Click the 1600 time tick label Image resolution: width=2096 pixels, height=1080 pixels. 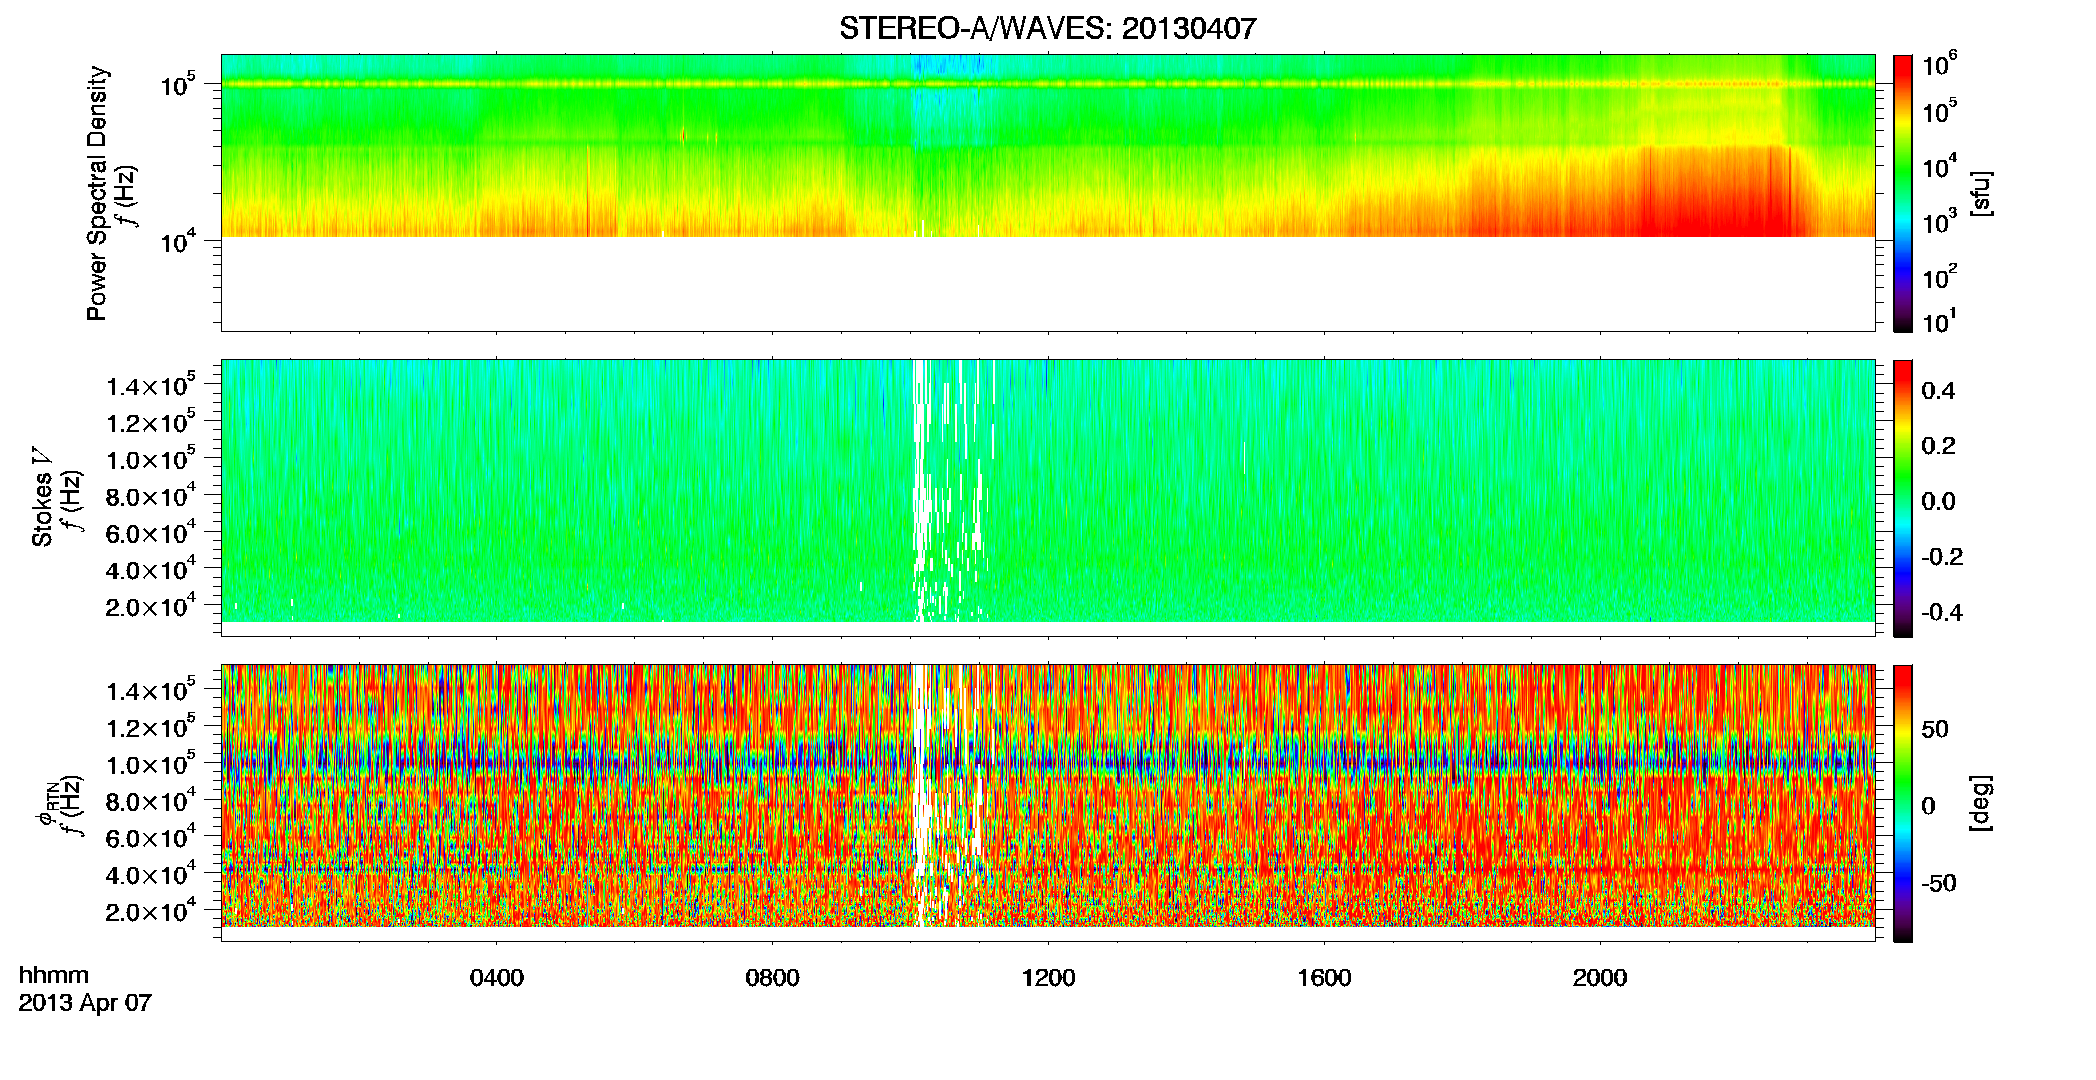point(1324,977)
